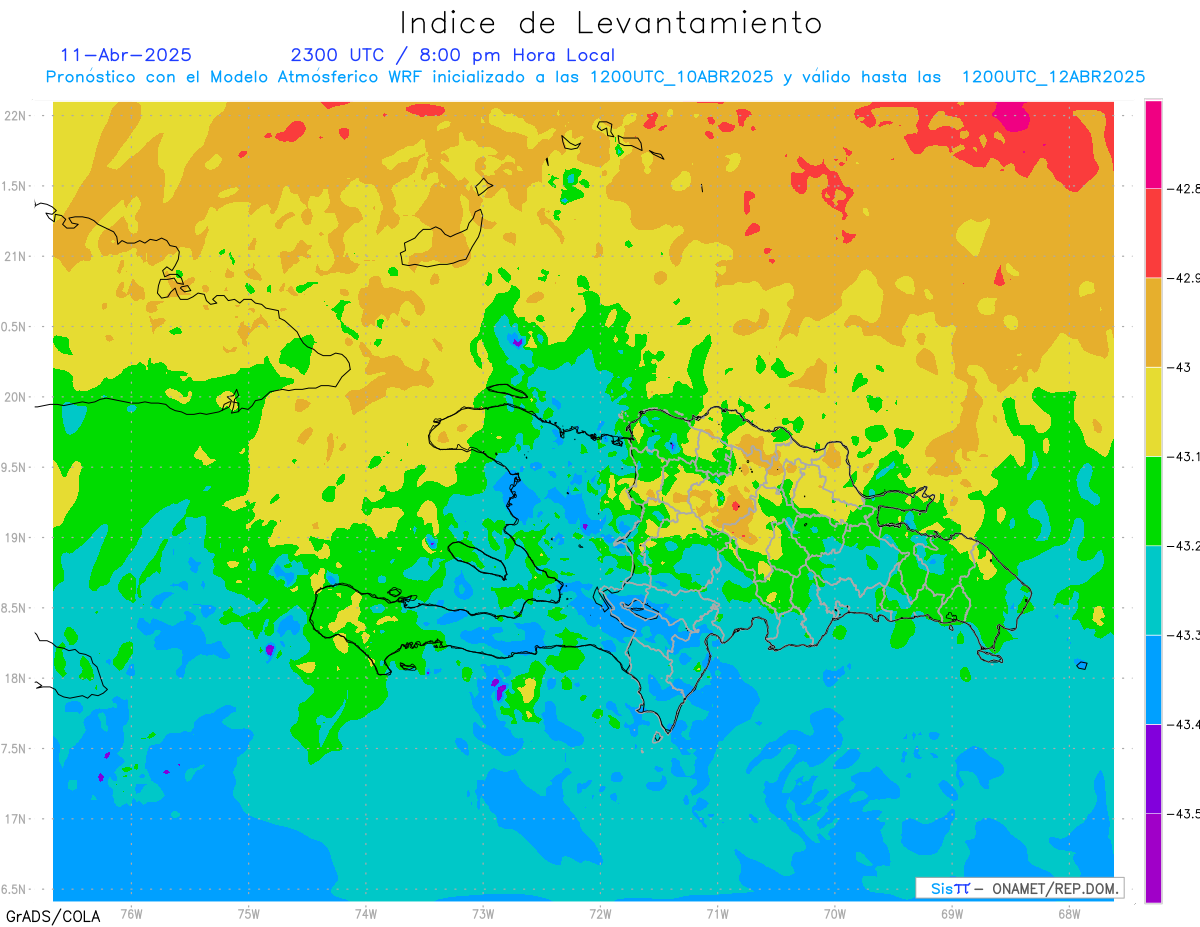Click the legend value "-42.9"
Screen dimensions: 1200x927
(1185, 278)
